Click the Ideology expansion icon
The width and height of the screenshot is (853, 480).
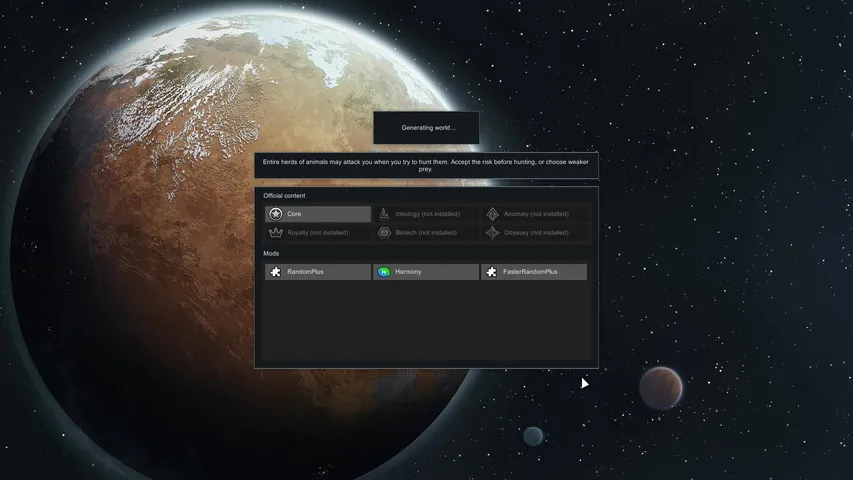pyautogui.click(x=384, y=214)
